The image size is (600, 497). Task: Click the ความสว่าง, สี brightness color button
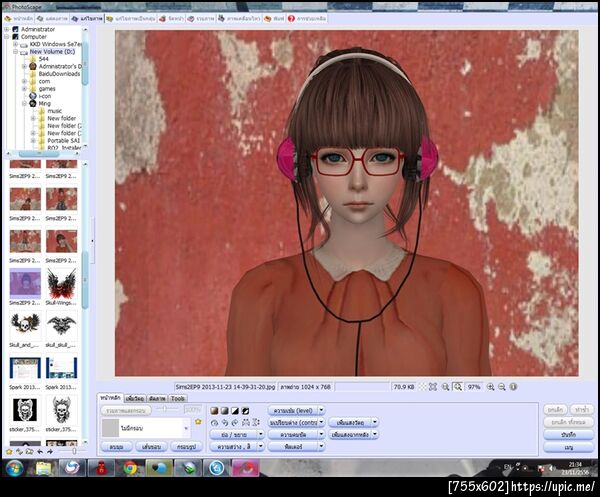234,446
